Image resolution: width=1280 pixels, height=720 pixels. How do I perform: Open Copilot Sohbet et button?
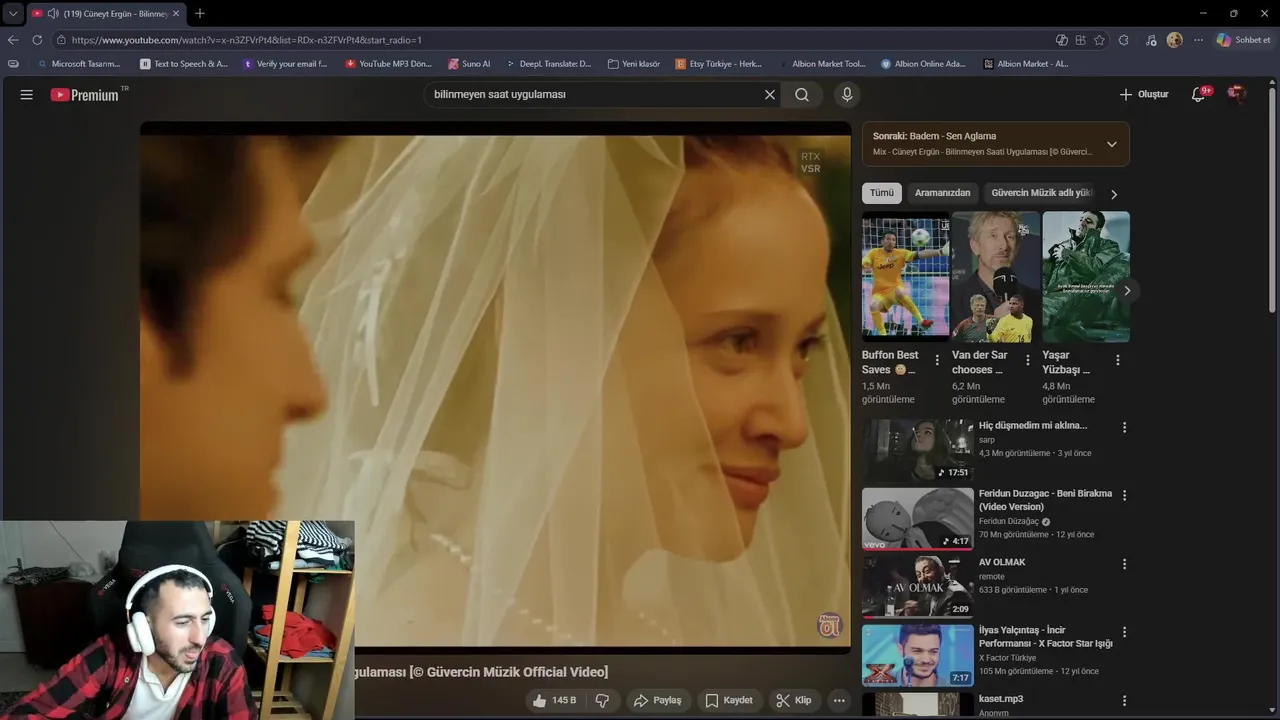(x=1243, y=40)
